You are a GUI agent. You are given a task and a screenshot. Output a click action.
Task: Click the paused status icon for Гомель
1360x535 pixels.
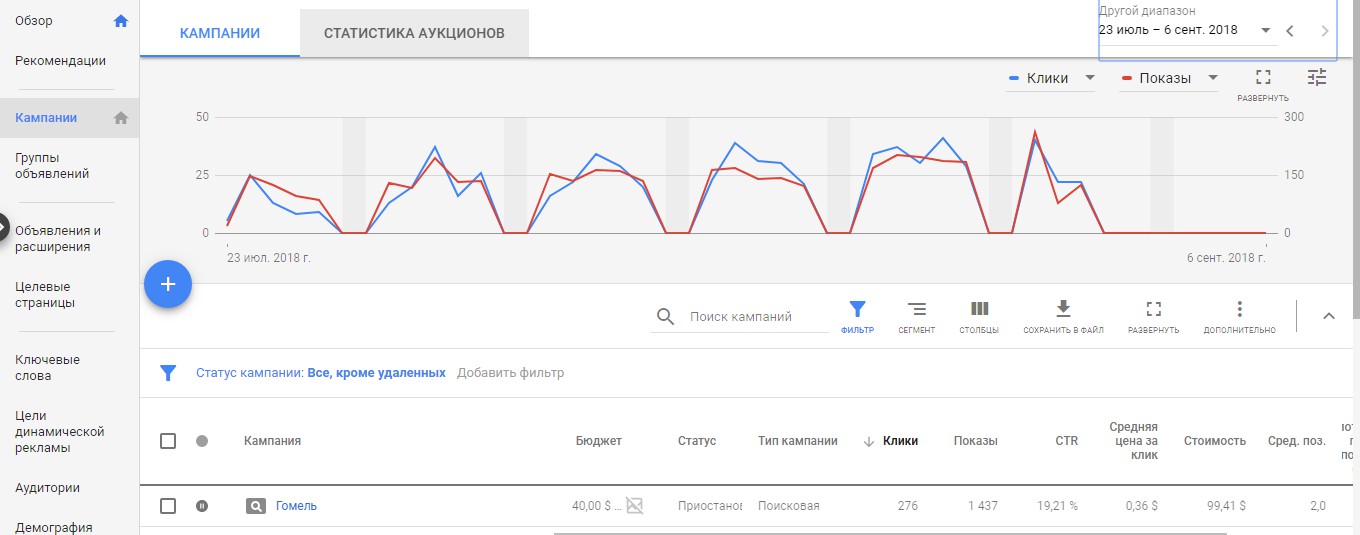pos(202,506)
